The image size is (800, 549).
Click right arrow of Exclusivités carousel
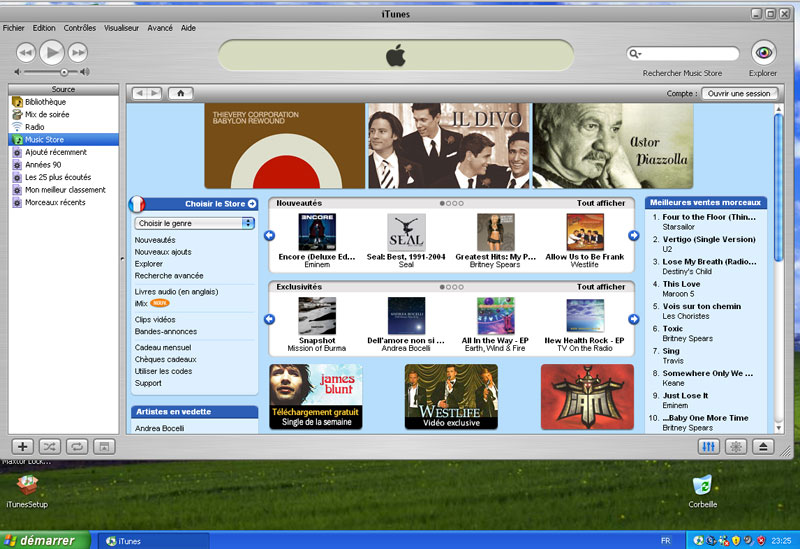point(634,319)
